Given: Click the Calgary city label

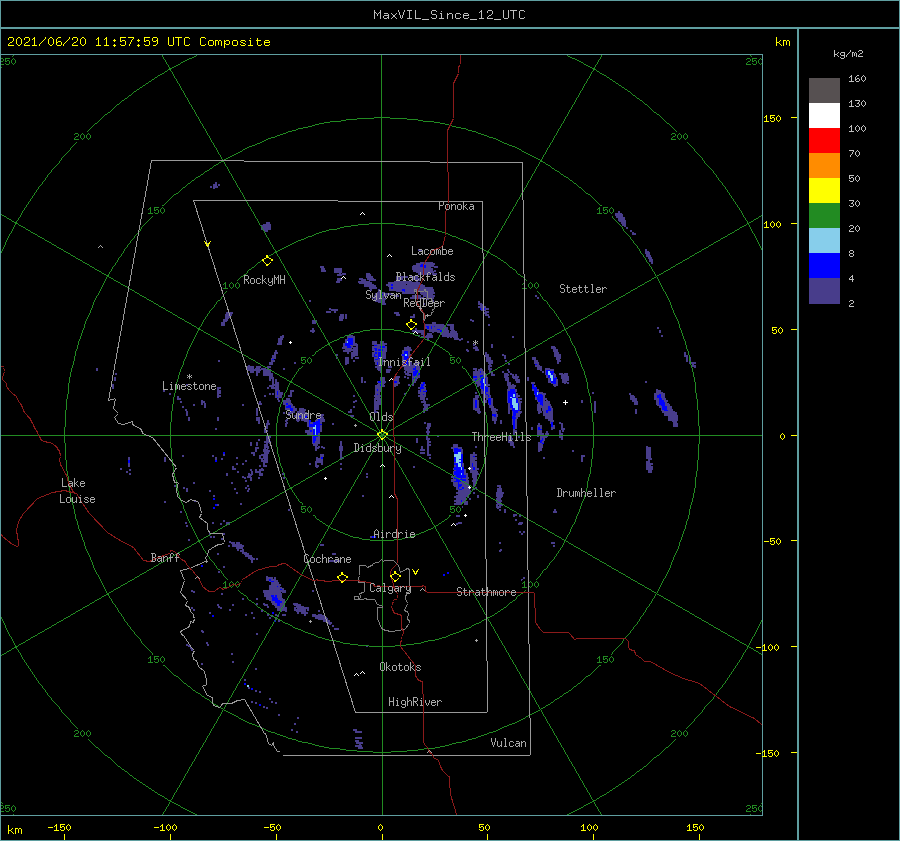Looking at the screenshot, I should (390, 588).
